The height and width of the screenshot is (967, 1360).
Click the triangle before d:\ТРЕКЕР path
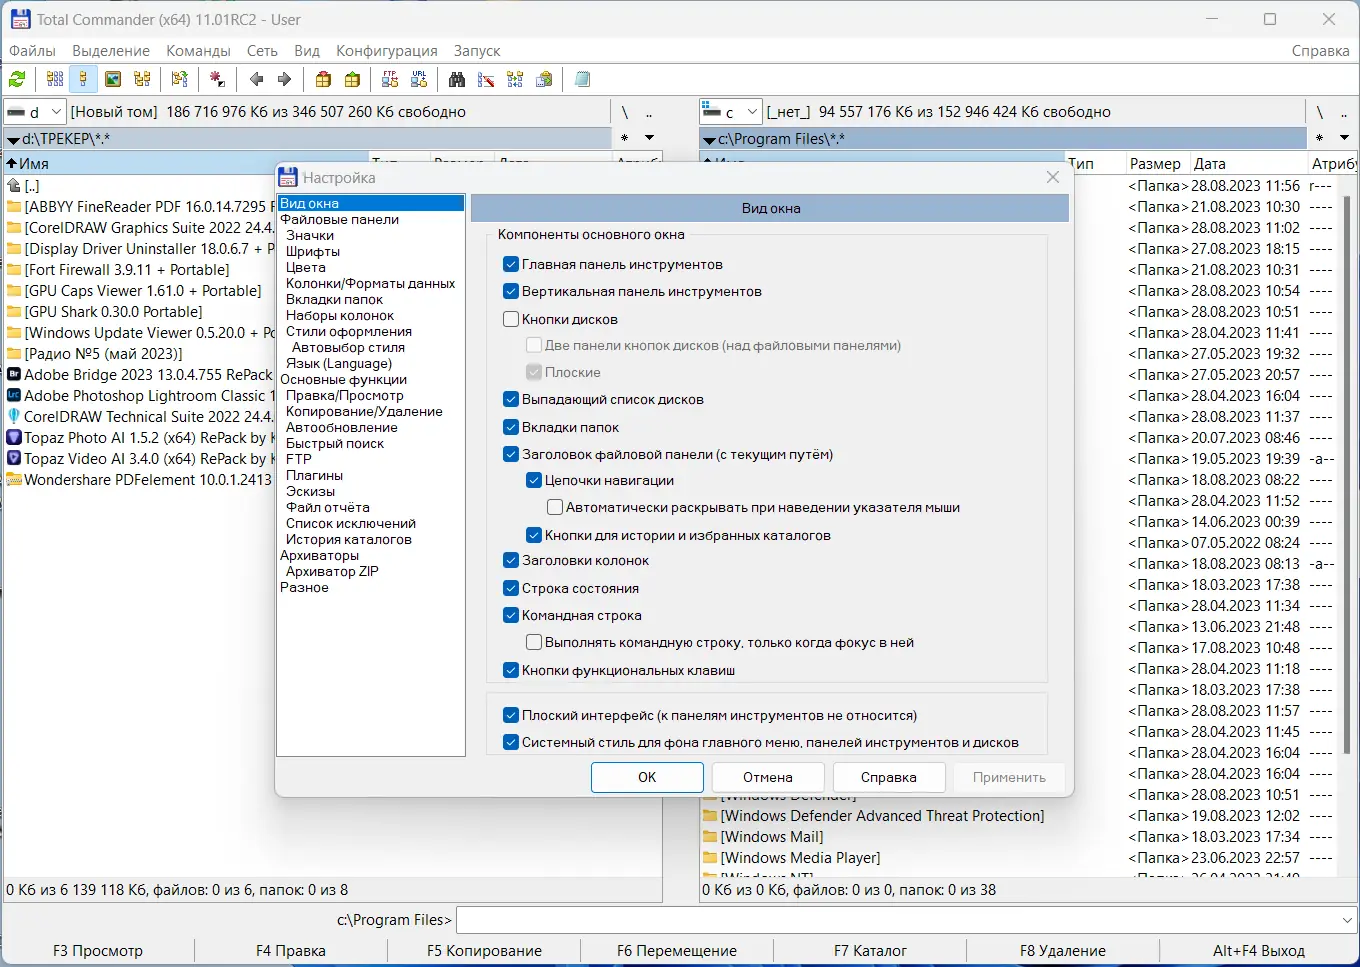tap(13, 140)
